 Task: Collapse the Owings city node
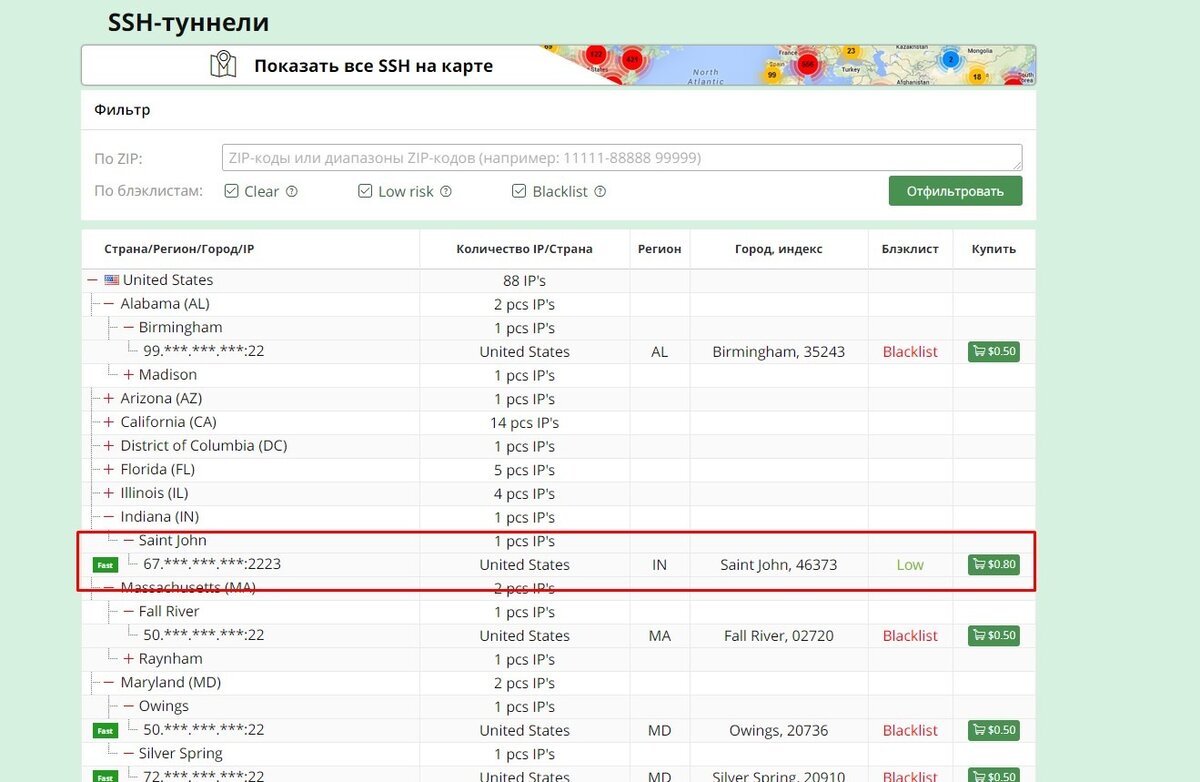(128, 706)
